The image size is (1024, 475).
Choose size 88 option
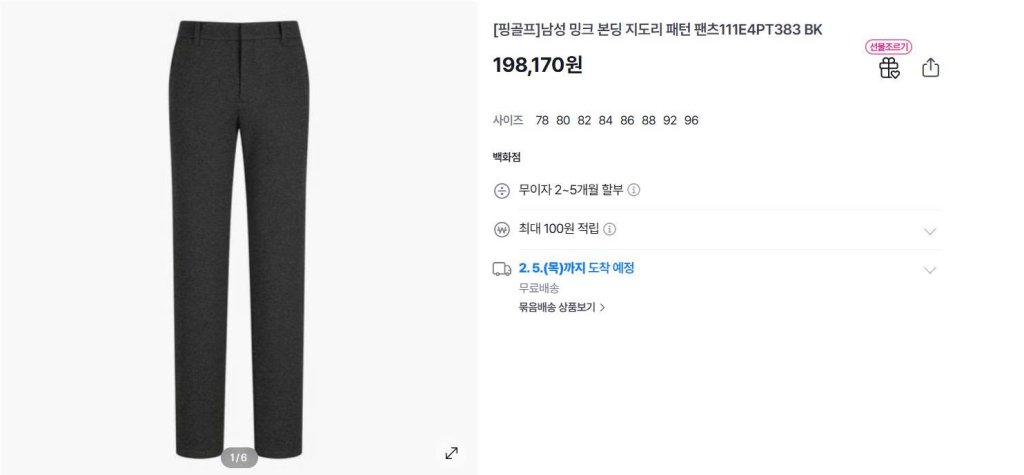[x=648, y=120]
